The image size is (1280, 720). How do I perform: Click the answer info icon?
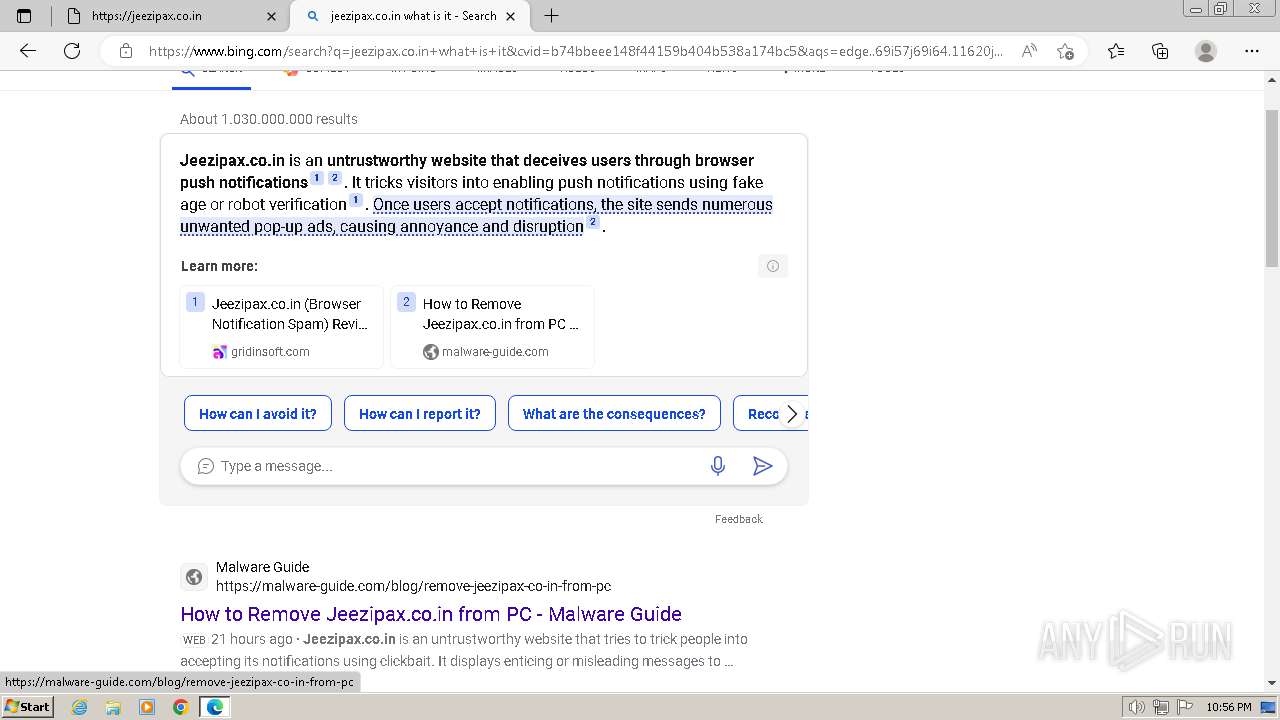coord(773,266)
